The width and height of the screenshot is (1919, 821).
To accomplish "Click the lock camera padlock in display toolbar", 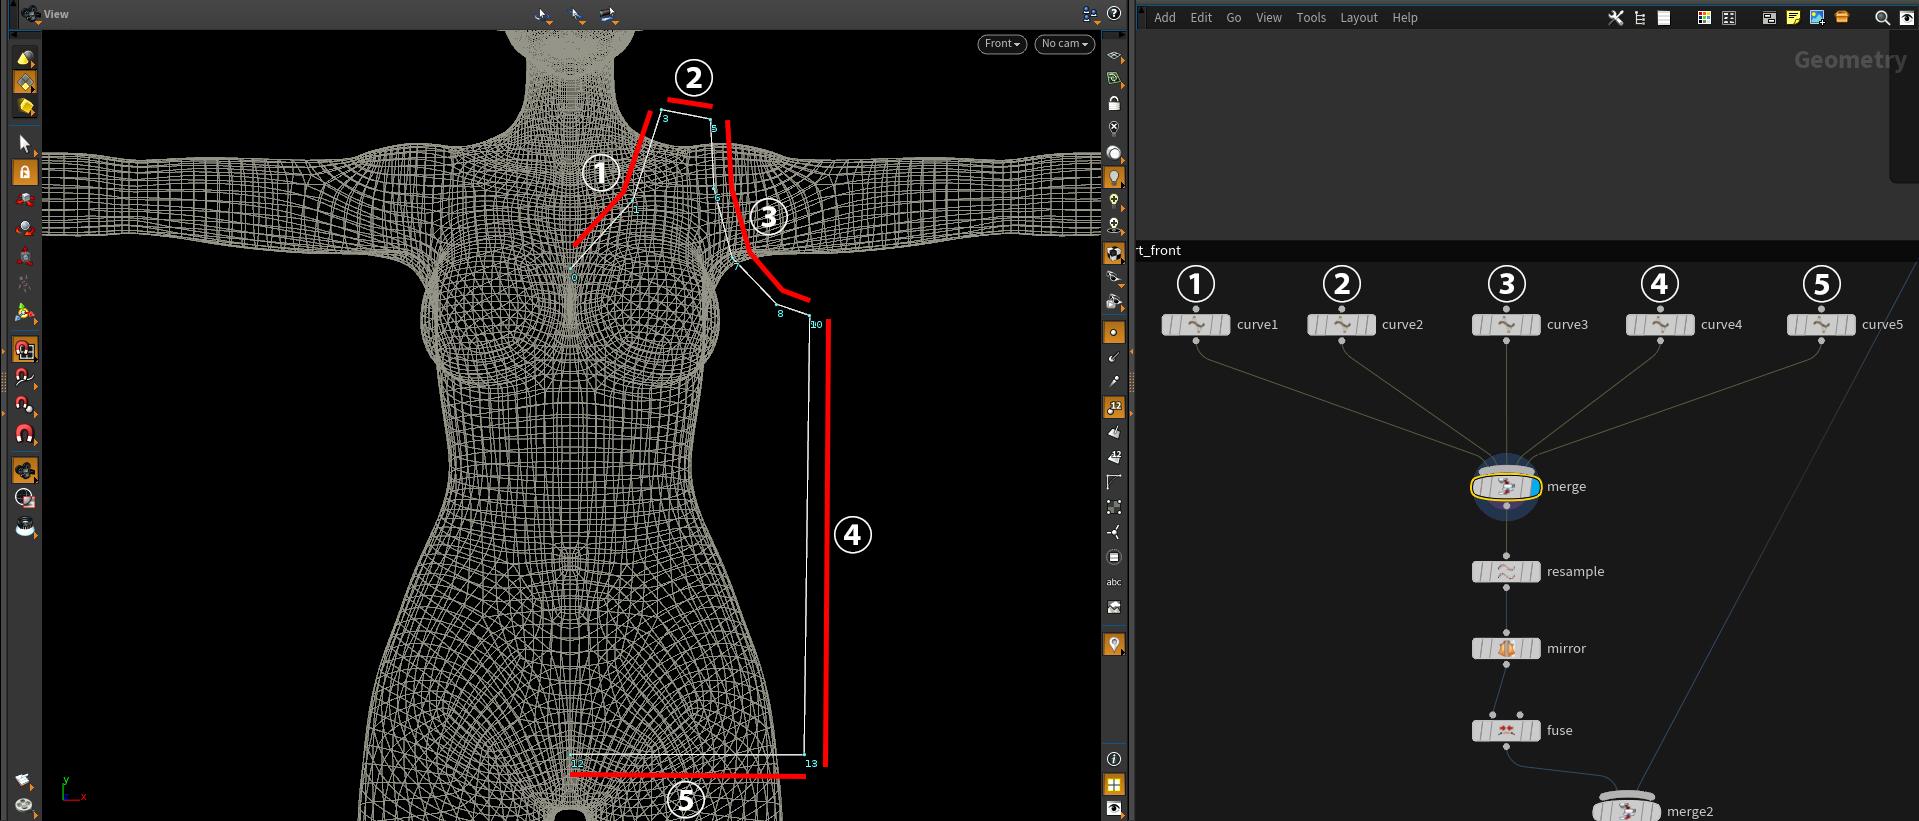I will coord(1114,103).
